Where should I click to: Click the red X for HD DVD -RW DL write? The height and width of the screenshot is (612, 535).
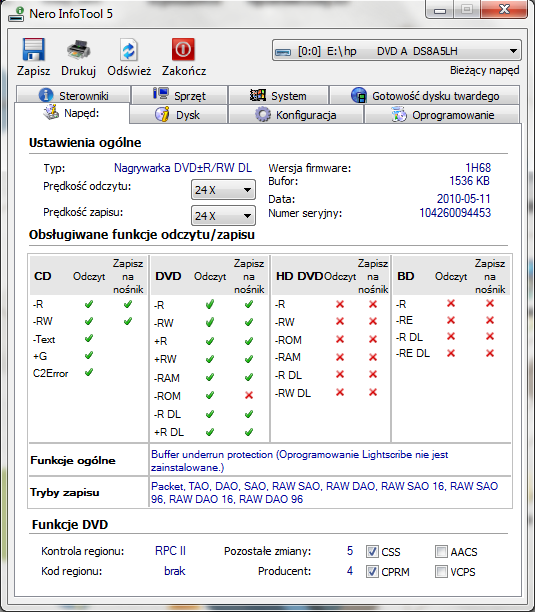(x=373, y=392)
